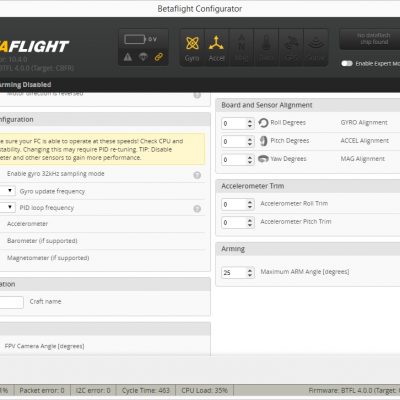Screen dimensions: 400x400
Task: Adjust the Accelerometer Pitch Trim stepper
Action: (250, 222)
